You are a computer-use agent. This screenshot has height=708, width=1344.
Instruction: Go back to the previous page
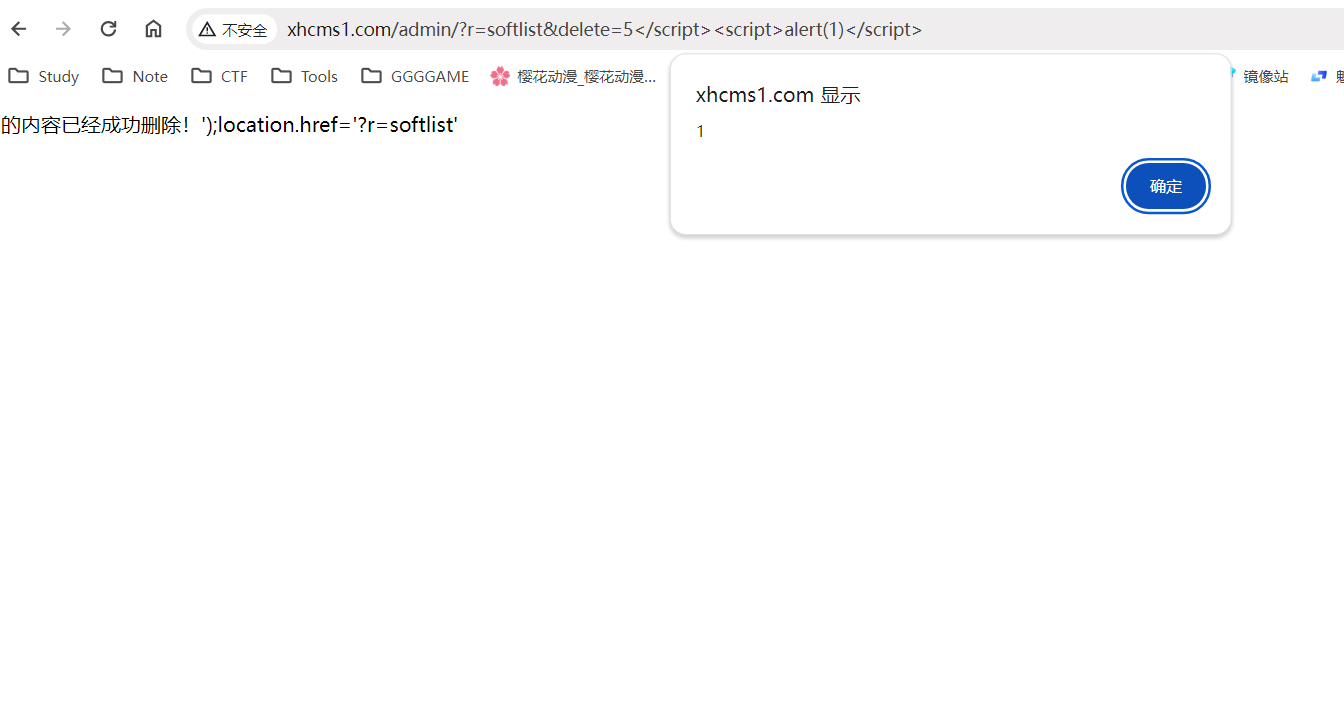coord(18,29)
